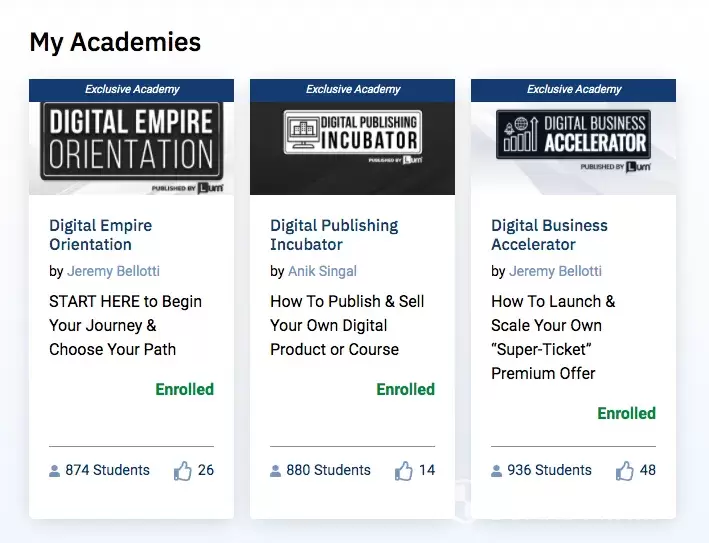Click person icon next to 880 Students

(x=276, y=471)
